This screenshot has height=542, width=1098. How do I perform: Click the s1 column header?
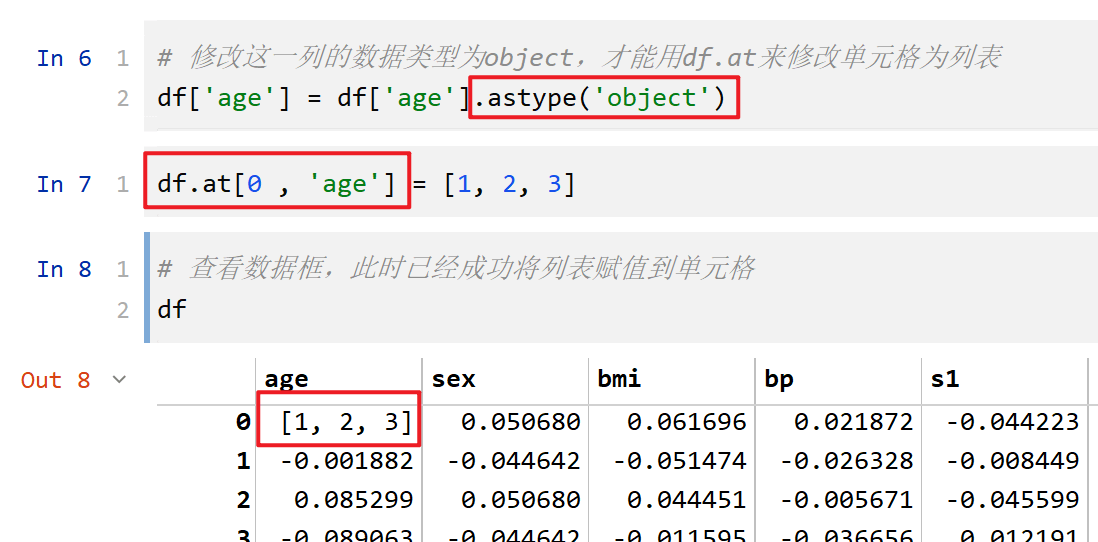(944, 379)
